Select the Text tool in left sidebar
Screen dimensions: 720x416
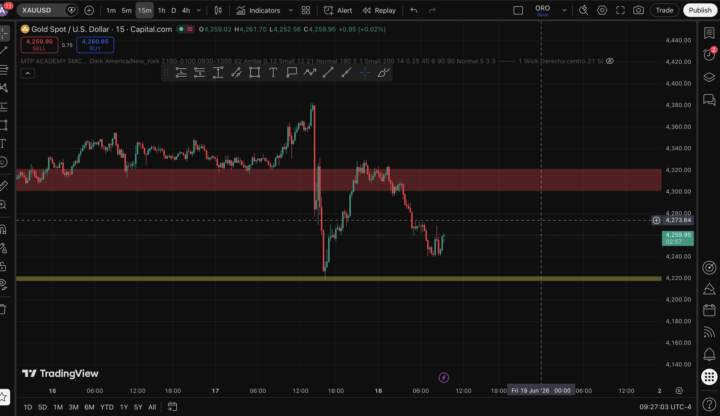click(x=3, y=144)
